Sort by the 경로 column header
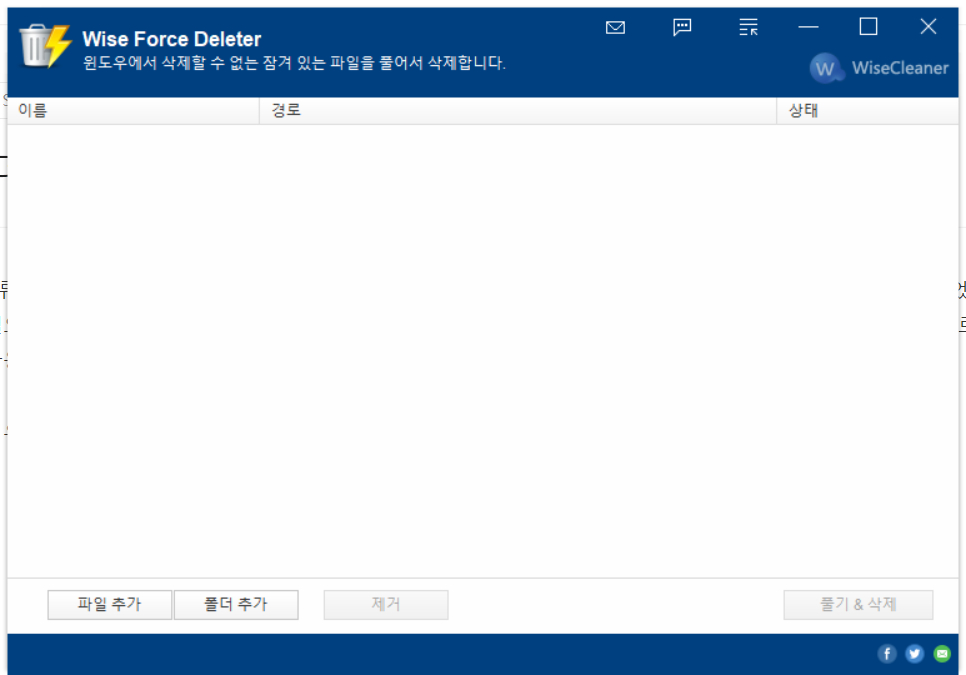 (518, 111)
